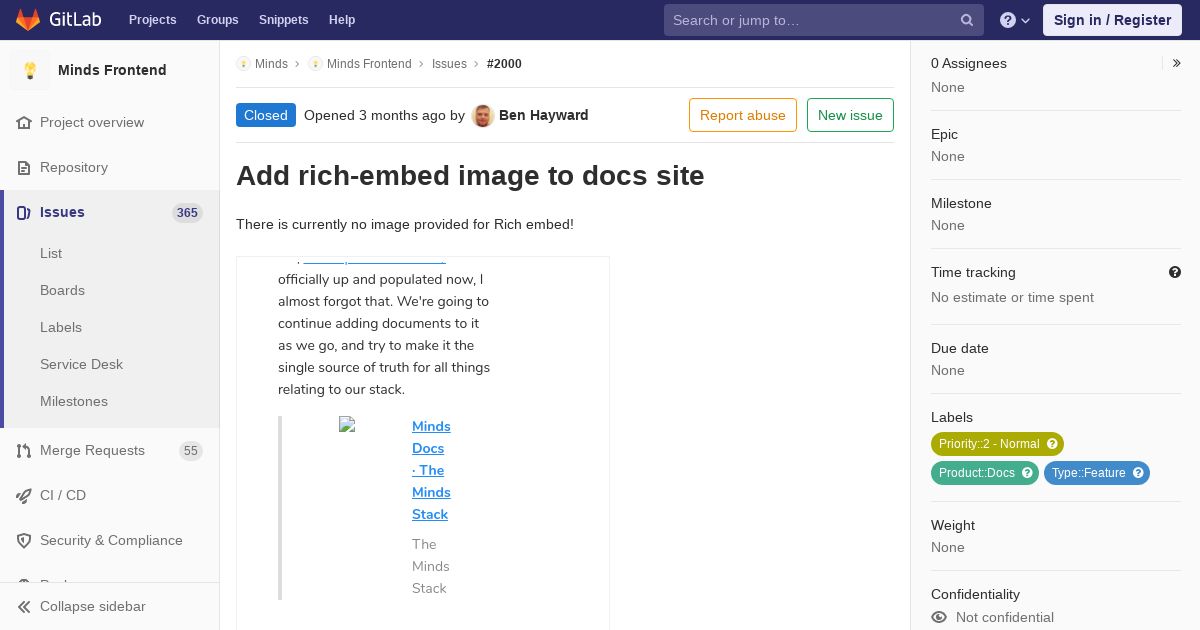The height and width of the screenshot is (630, 1200).
Task: Click Sign in / Register
Action: [x=1112, y=20]
